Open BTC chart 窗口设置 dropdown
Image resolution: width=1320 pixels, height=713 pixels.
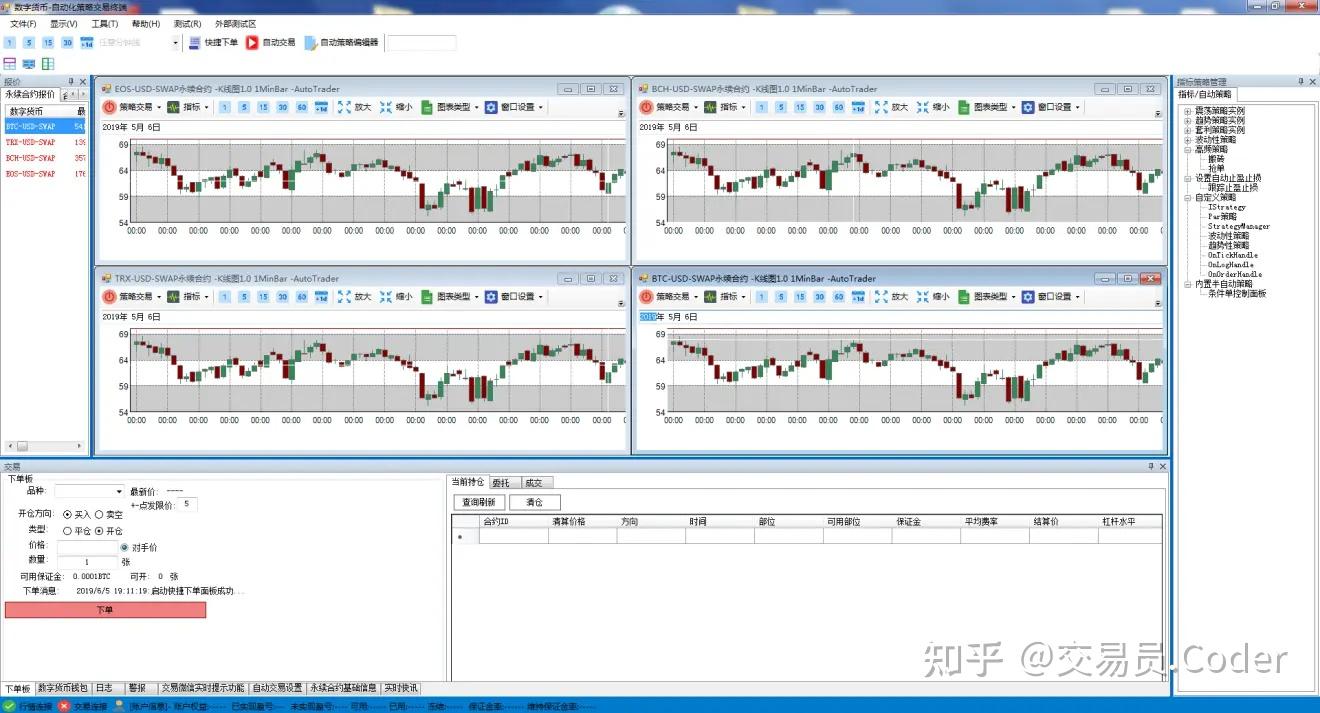1078,297
